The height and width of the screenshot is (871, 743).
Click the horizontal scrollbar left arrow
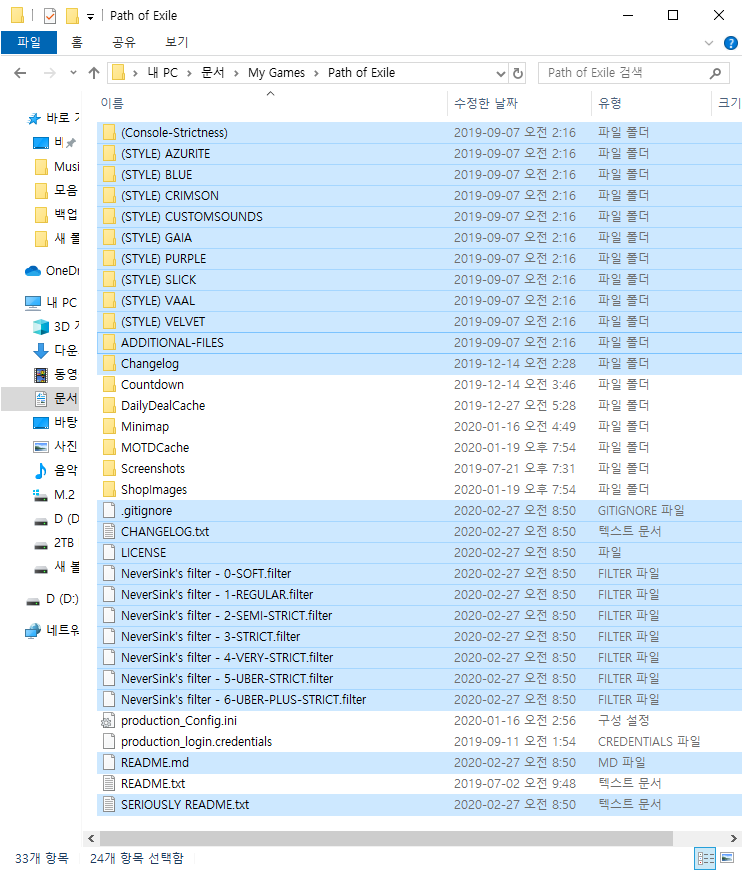tap(91, 838)
